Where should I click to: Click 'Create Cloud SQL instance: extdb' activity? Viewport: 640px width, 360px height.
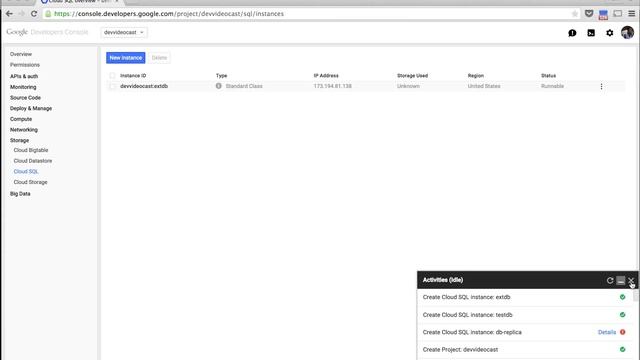coord(467,297)
